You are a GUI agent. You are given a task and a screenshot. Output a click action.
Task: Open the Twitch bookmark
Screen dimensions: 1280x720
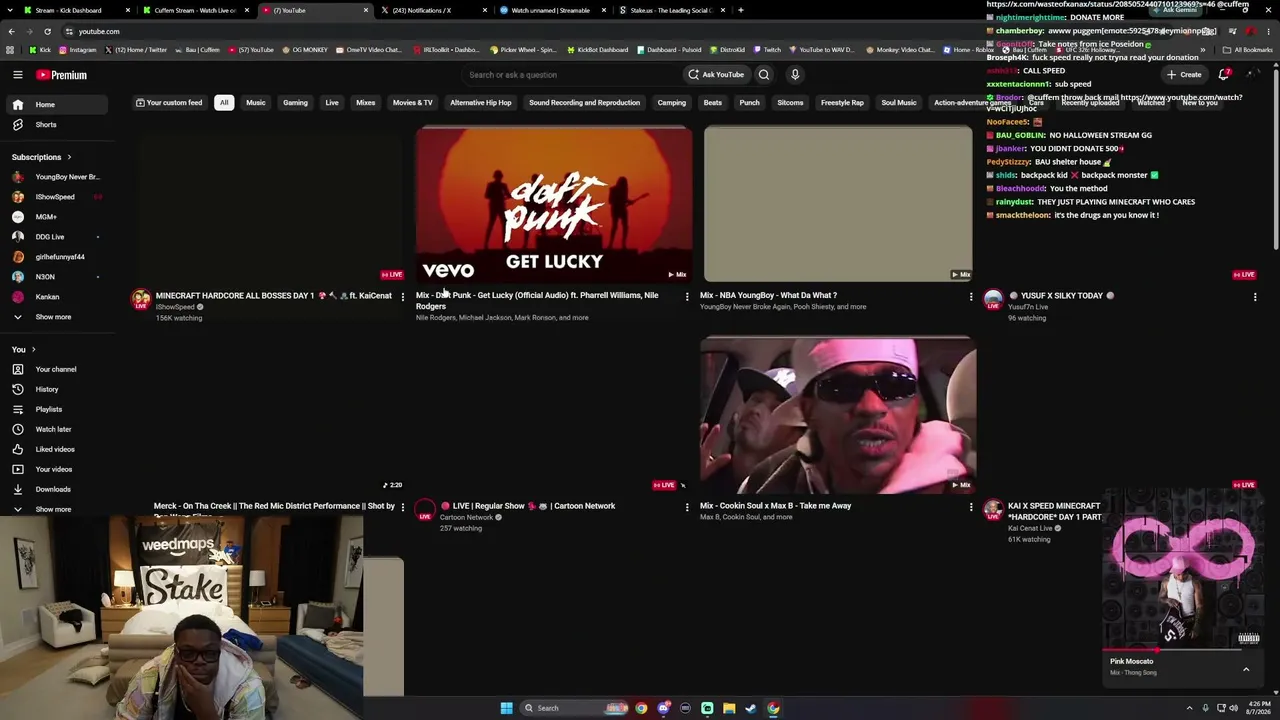click(x=768, y=50)
